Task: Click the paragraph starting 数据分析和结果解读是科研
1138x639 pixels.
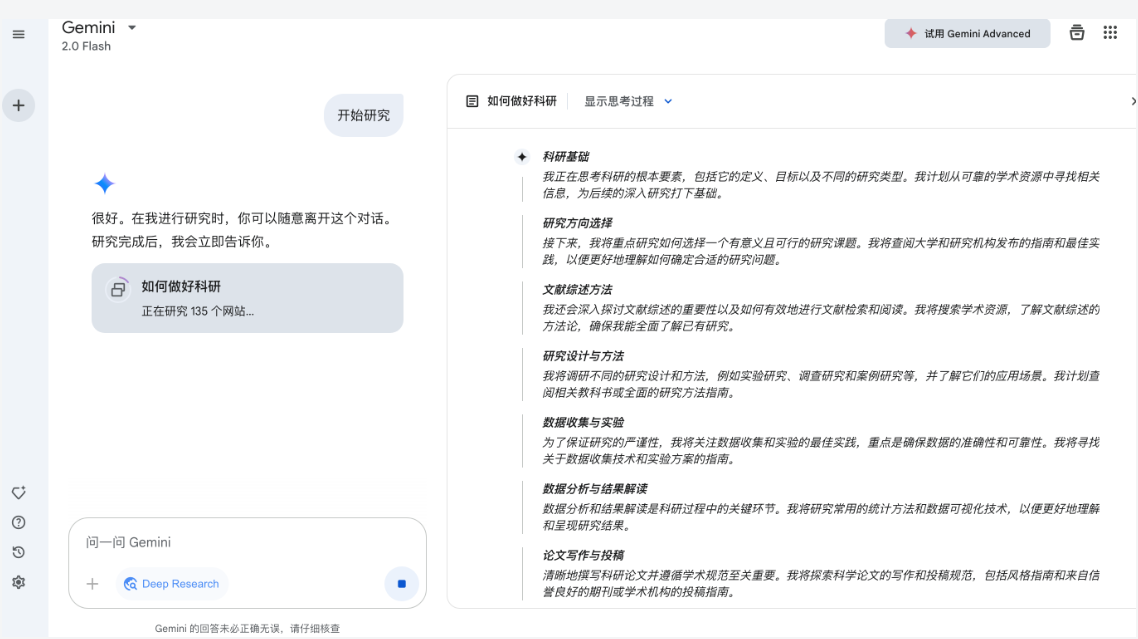Action: point(821,517)
